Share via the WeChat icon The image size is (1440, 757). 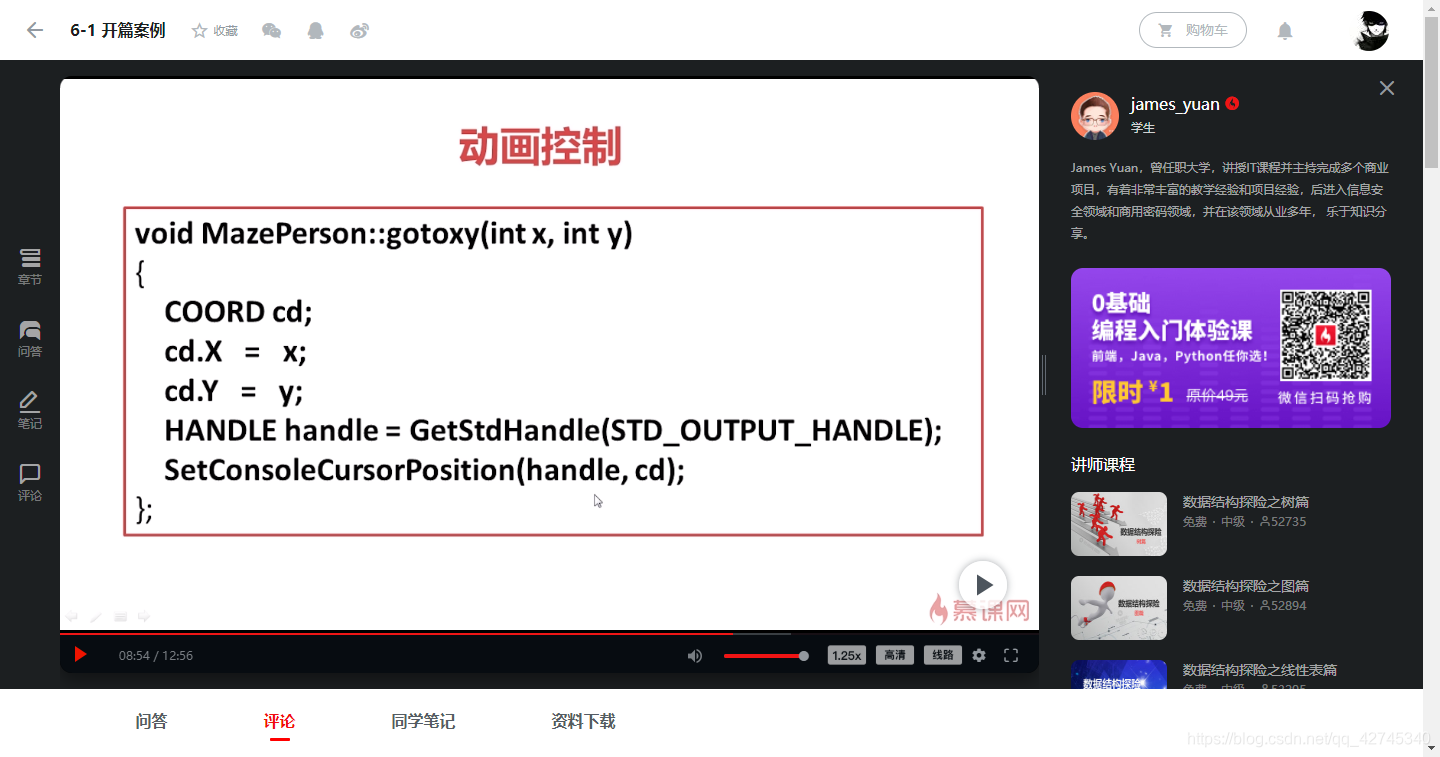pos(271,31)
